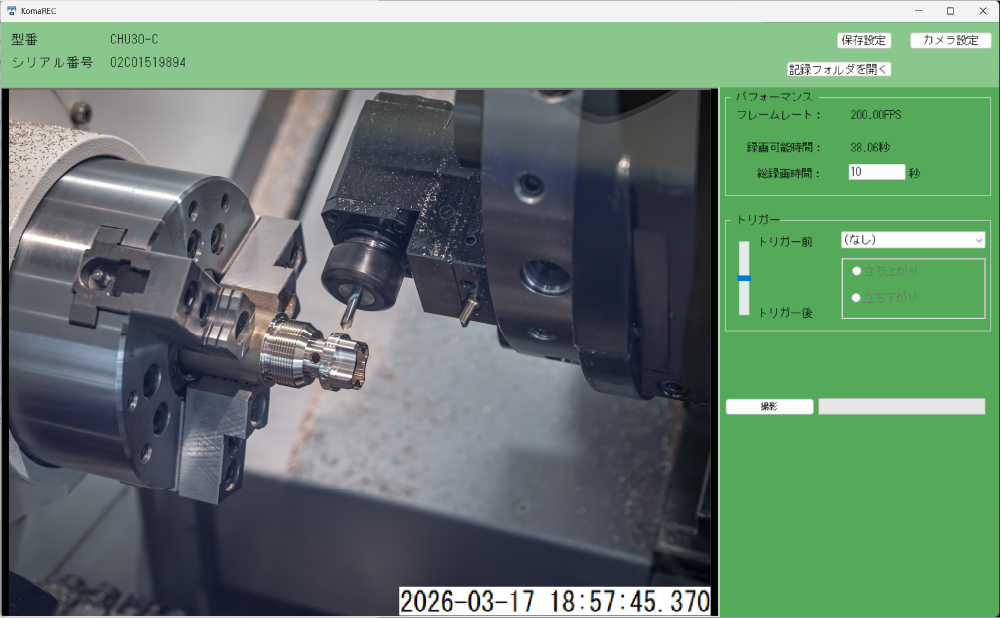Image resolution: width=1000 pixels, height=618 pixels.
Task: Click the dropdown arrow of the trigger combo box
Action: (978, 240)
